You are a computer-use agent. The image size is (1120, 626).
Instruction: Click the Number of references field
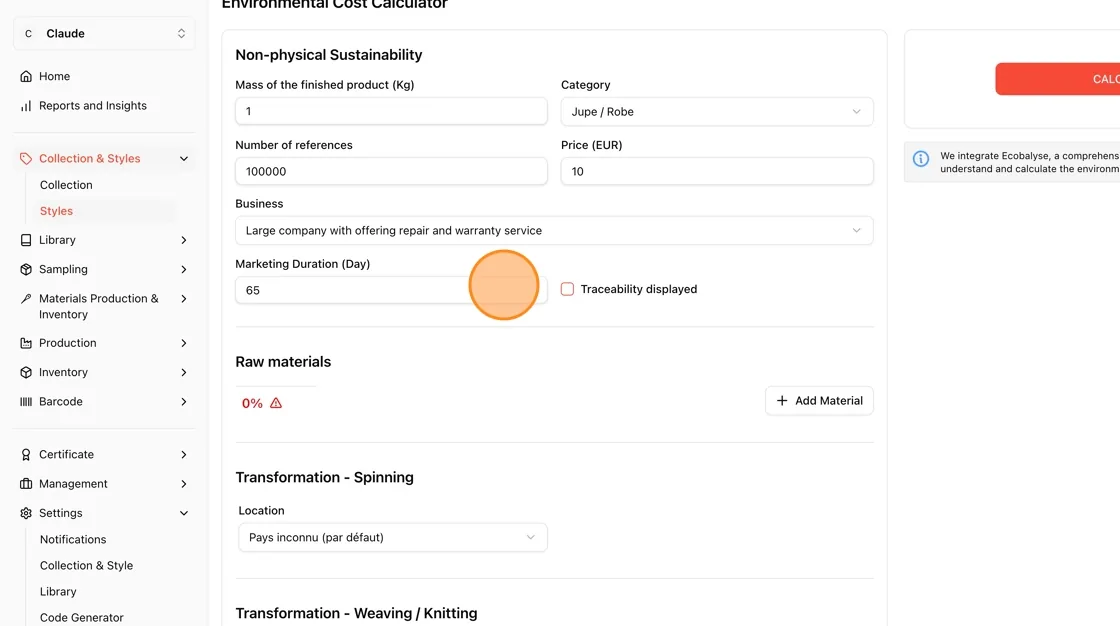pos(391,172)
